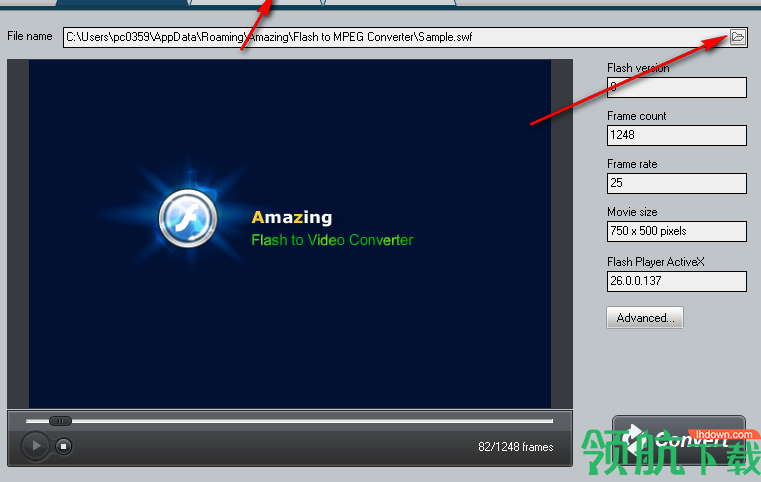This screenshot has width=761, height=482.
Task: Click the 82/1248 frames counter text
Action: tap(515, 447)
